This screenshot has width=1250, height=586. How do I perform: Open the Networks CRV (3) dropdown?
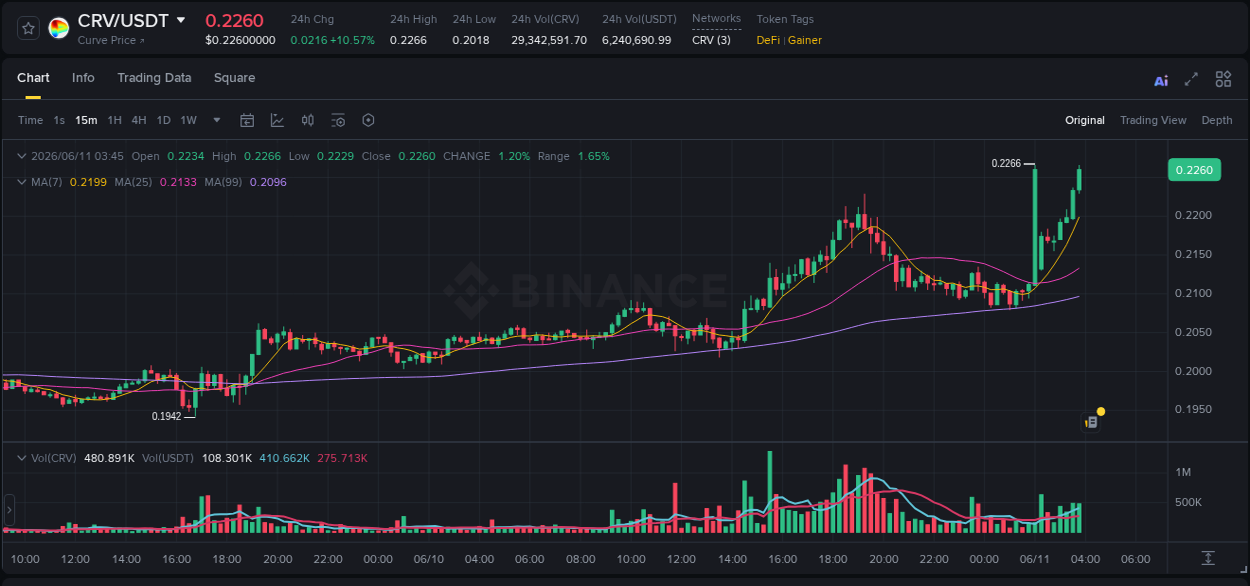click(711, 40)
